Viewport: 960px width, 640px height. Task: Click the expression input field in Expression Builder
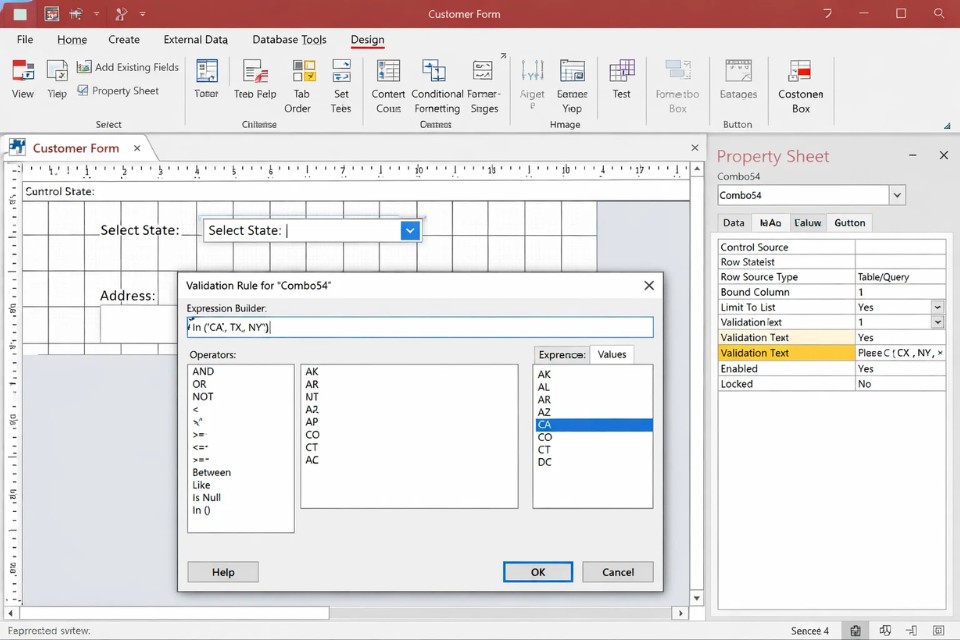[x=420, y=327]
